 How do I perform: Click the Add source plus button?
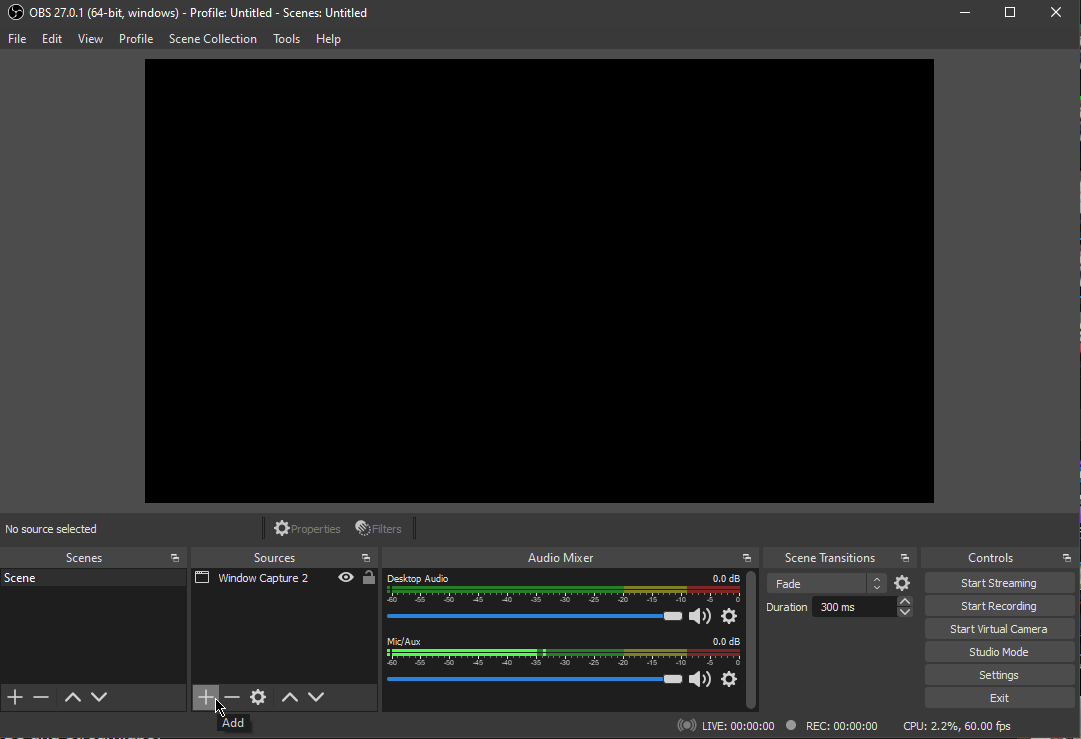coord(205,697)
